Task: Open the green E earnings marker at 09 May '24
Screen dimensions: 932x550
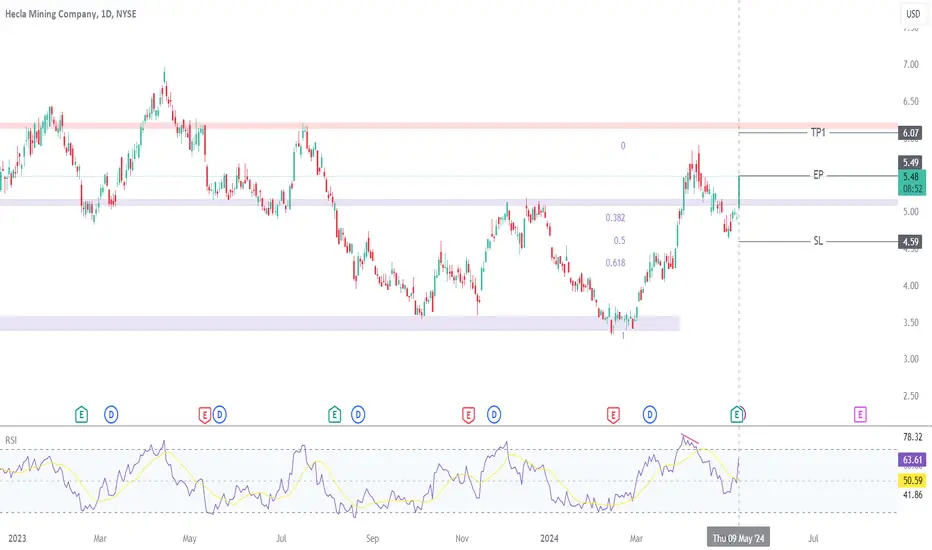Action: [x=736, y=414]
